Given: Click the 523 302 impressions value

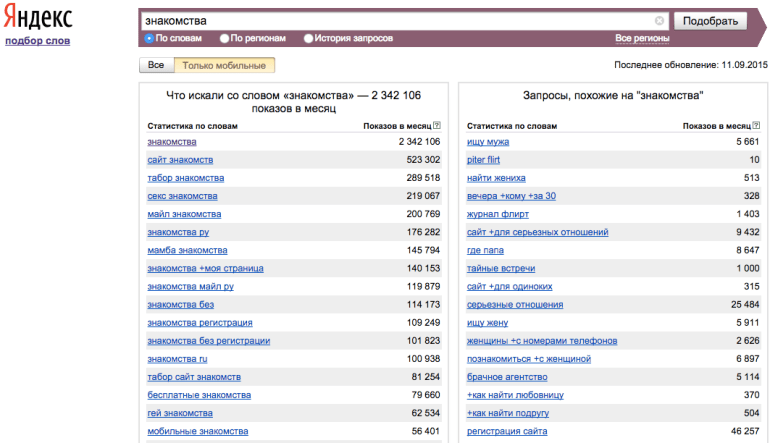Looking at the screenshot, I should [423, 160].
